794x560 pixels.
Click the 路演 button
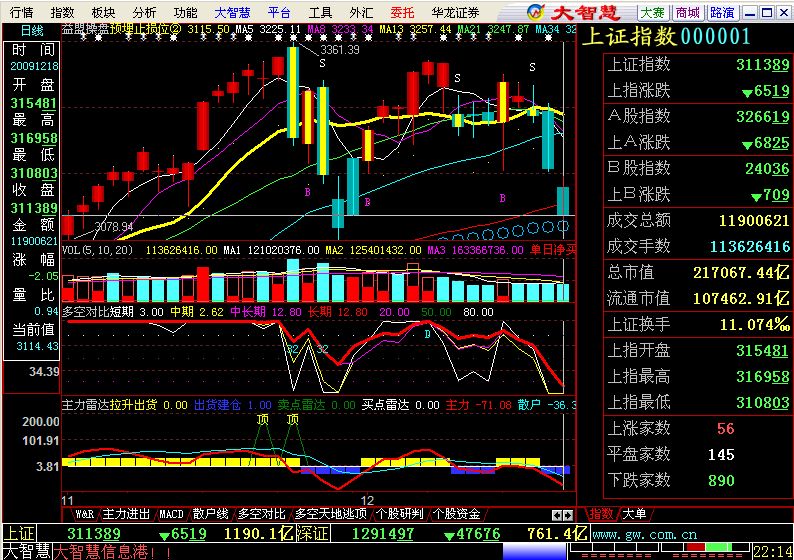[x=722, y=12]
